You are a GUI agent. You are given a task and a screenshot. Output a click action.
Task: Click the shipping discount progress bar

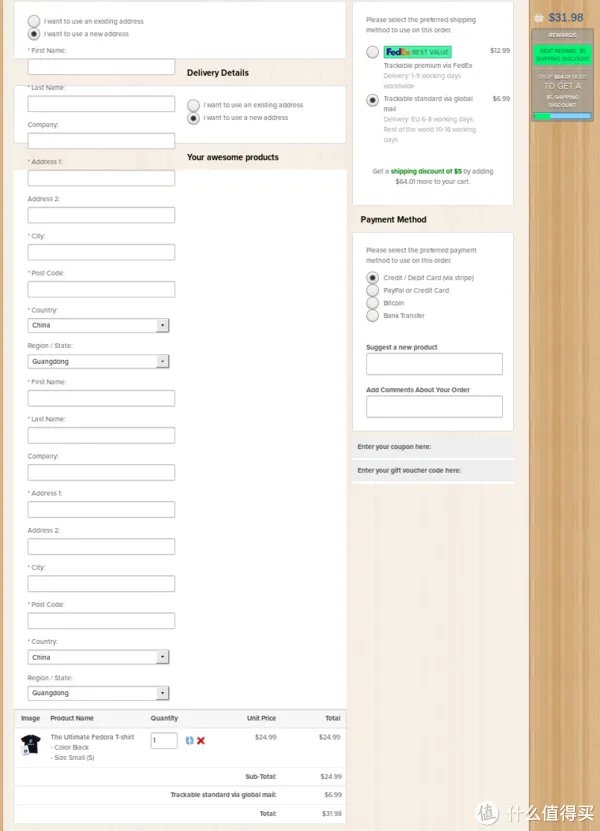pyautogui.click(x=562, y=116)
